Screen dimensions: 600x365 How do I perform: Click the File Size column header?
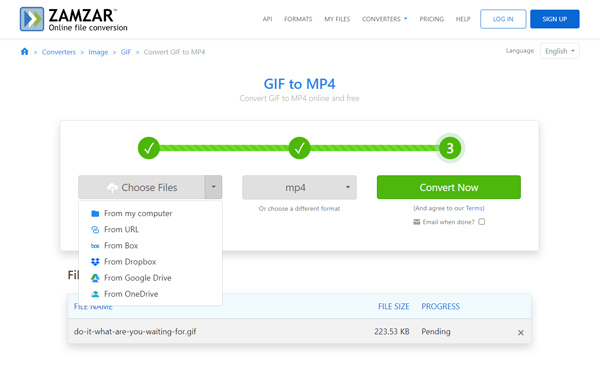[394, 306]
